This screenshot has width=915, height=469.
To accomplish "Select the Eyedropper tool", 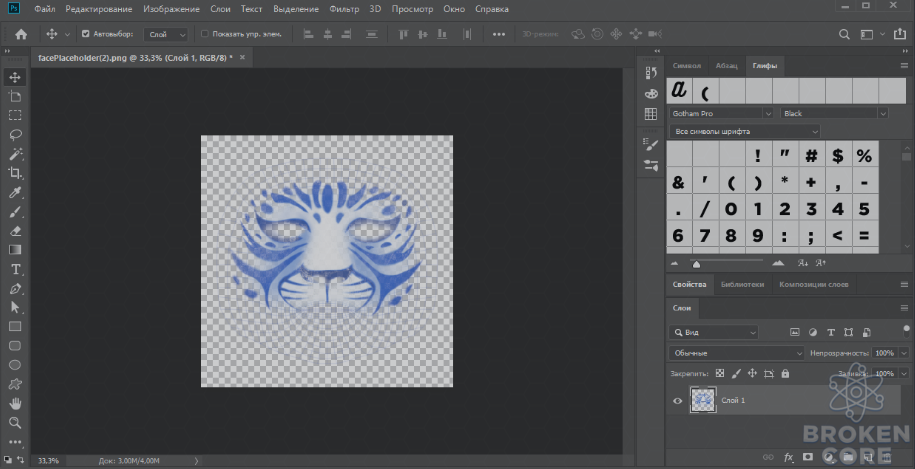I will [x=15, y=192].
